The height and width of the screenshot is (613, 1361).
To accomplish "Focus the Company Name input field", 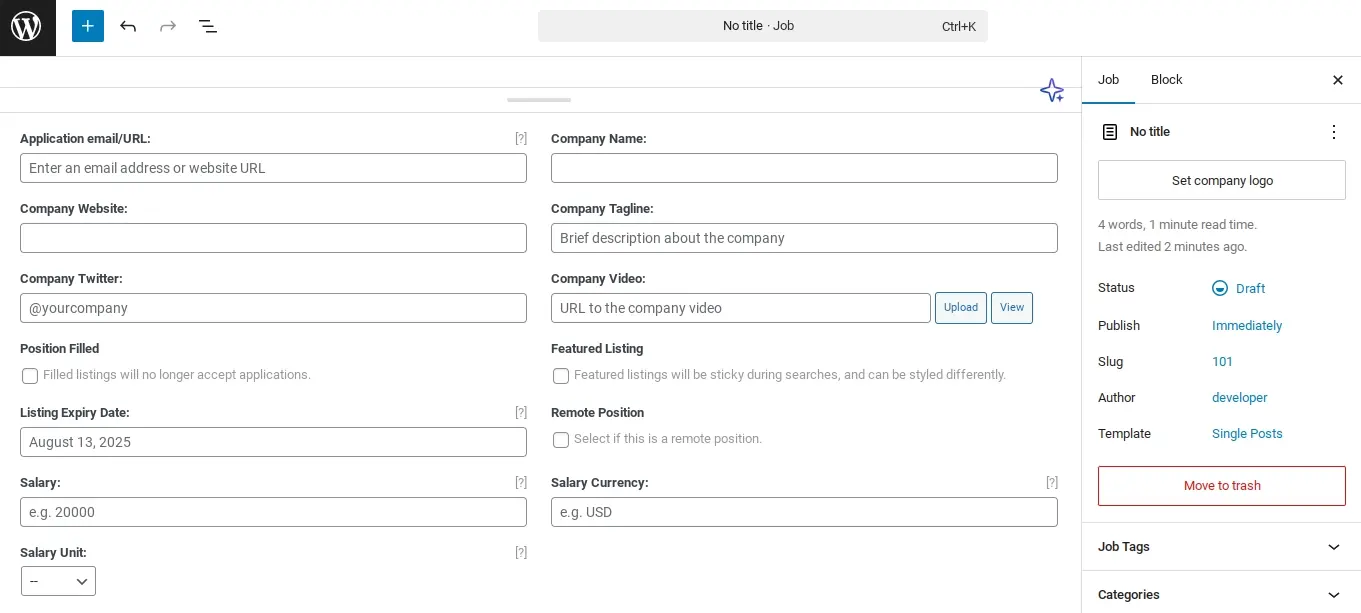I will pos(804,168).
